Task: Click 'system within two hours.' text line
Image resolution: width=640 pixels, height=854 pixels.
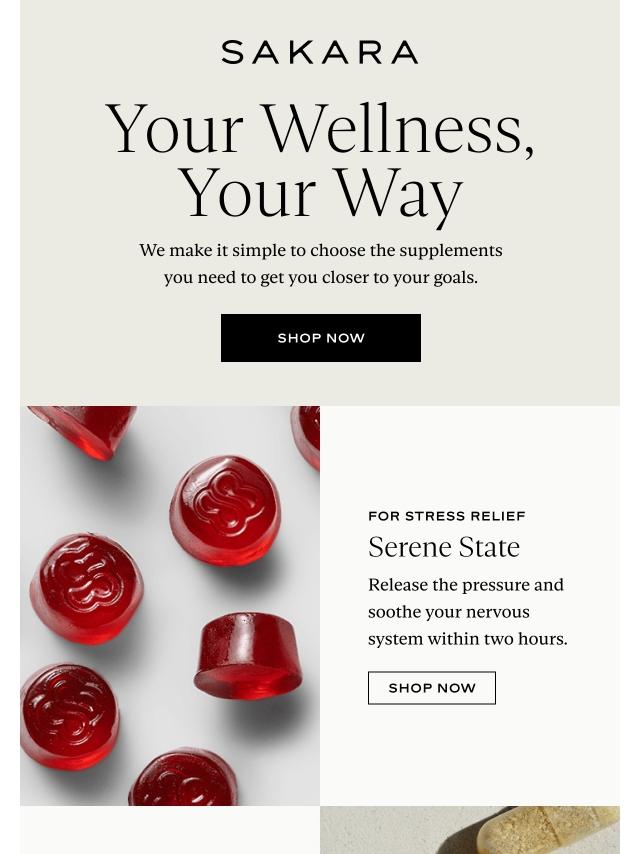Action: [x=467, y=639]
